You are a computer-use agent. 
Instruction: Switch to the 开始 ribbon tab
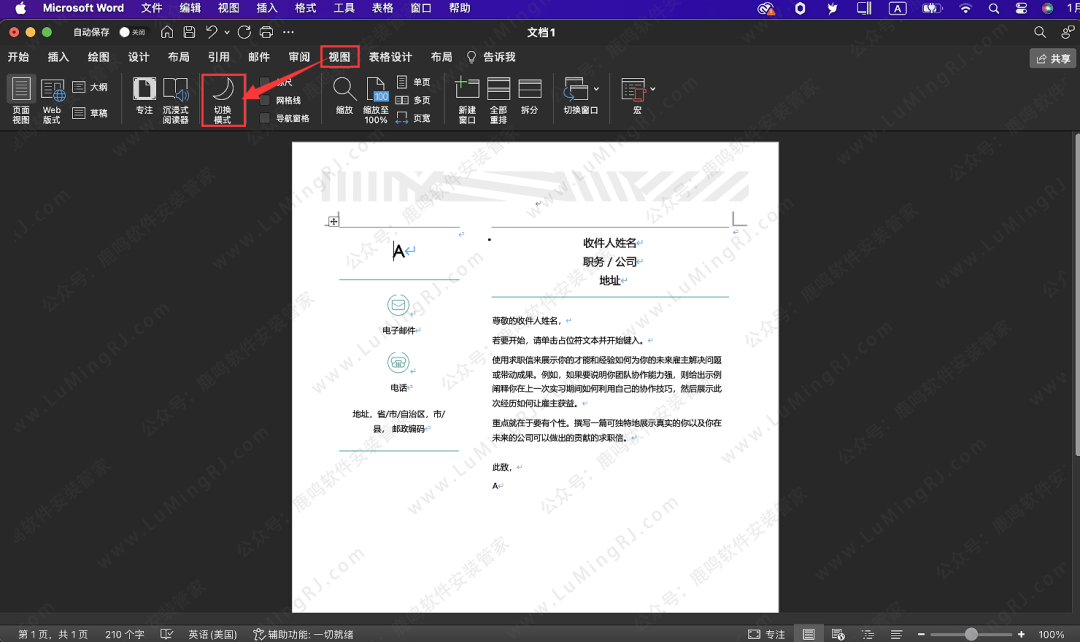tap(18, 57)
